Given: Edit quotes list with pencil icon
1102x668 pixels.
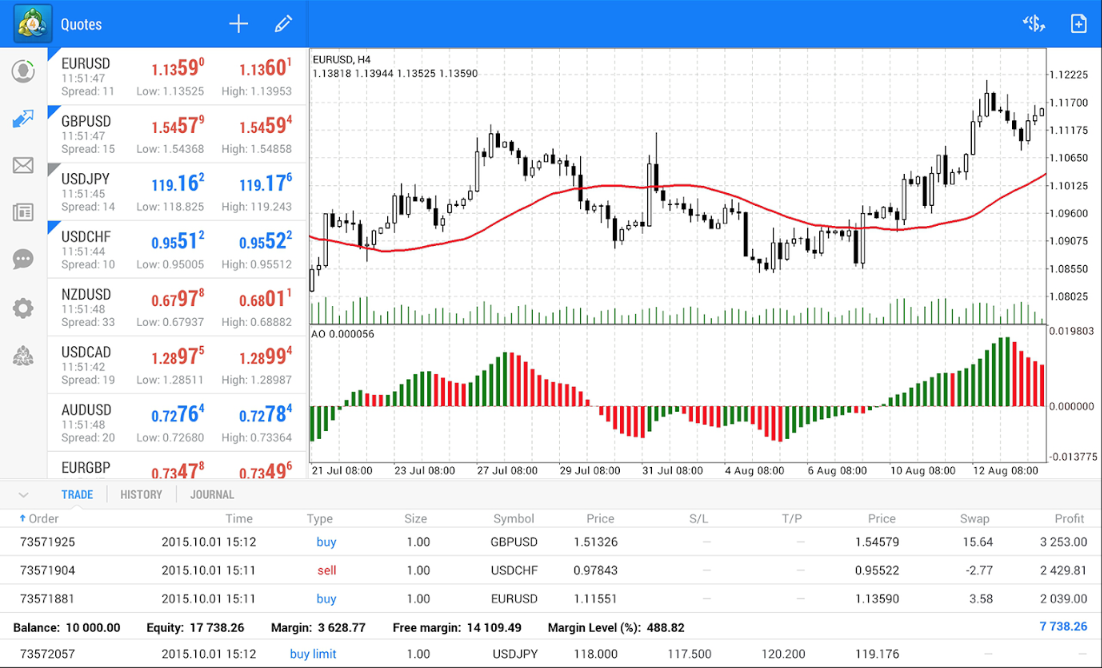Looking at the screenshot, I should point(283,24).
